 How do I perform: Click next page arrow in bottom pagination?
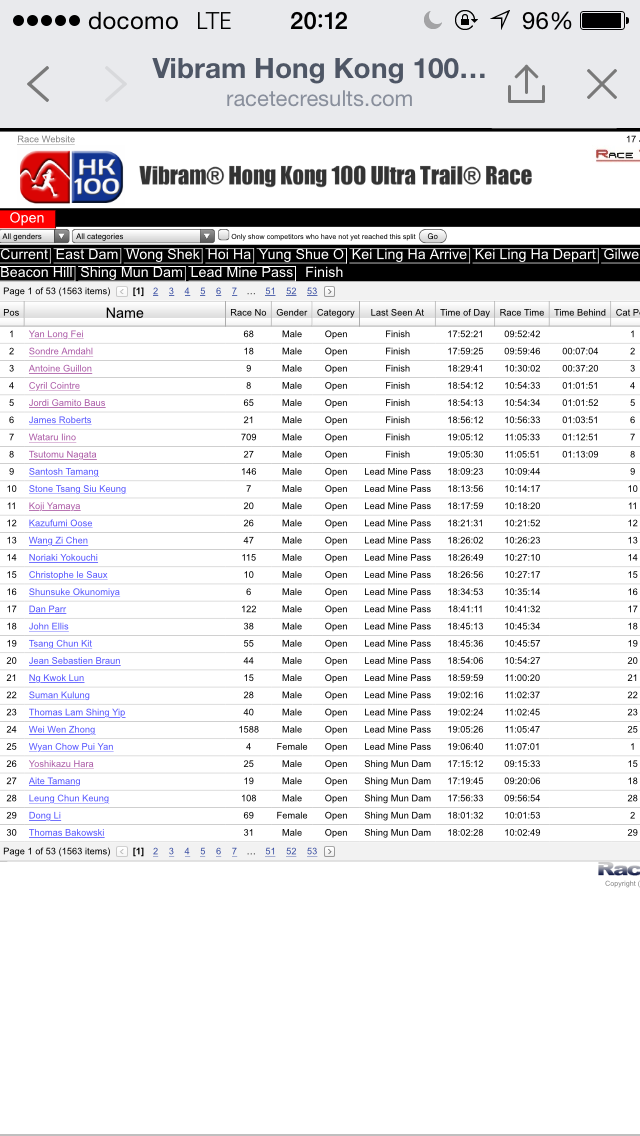(329, 851)
